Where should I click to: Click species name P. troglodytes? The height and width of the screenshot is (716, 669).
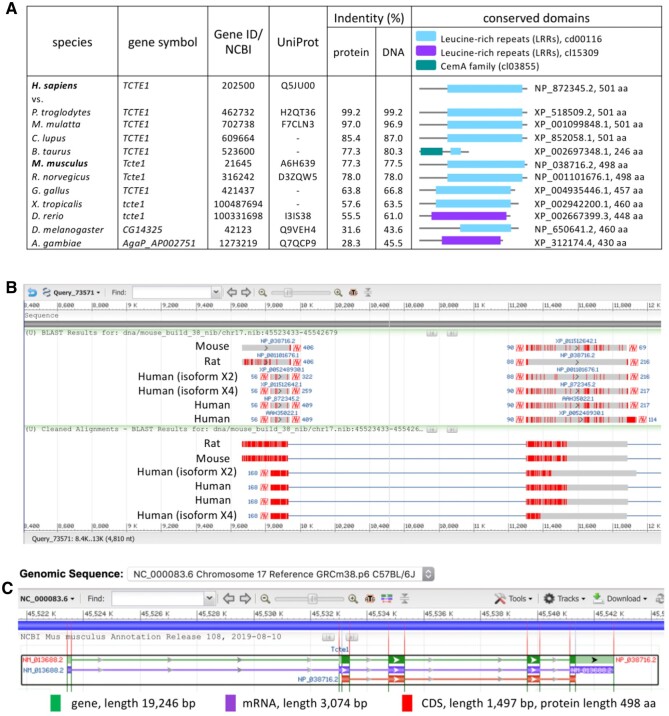(61, 112)
